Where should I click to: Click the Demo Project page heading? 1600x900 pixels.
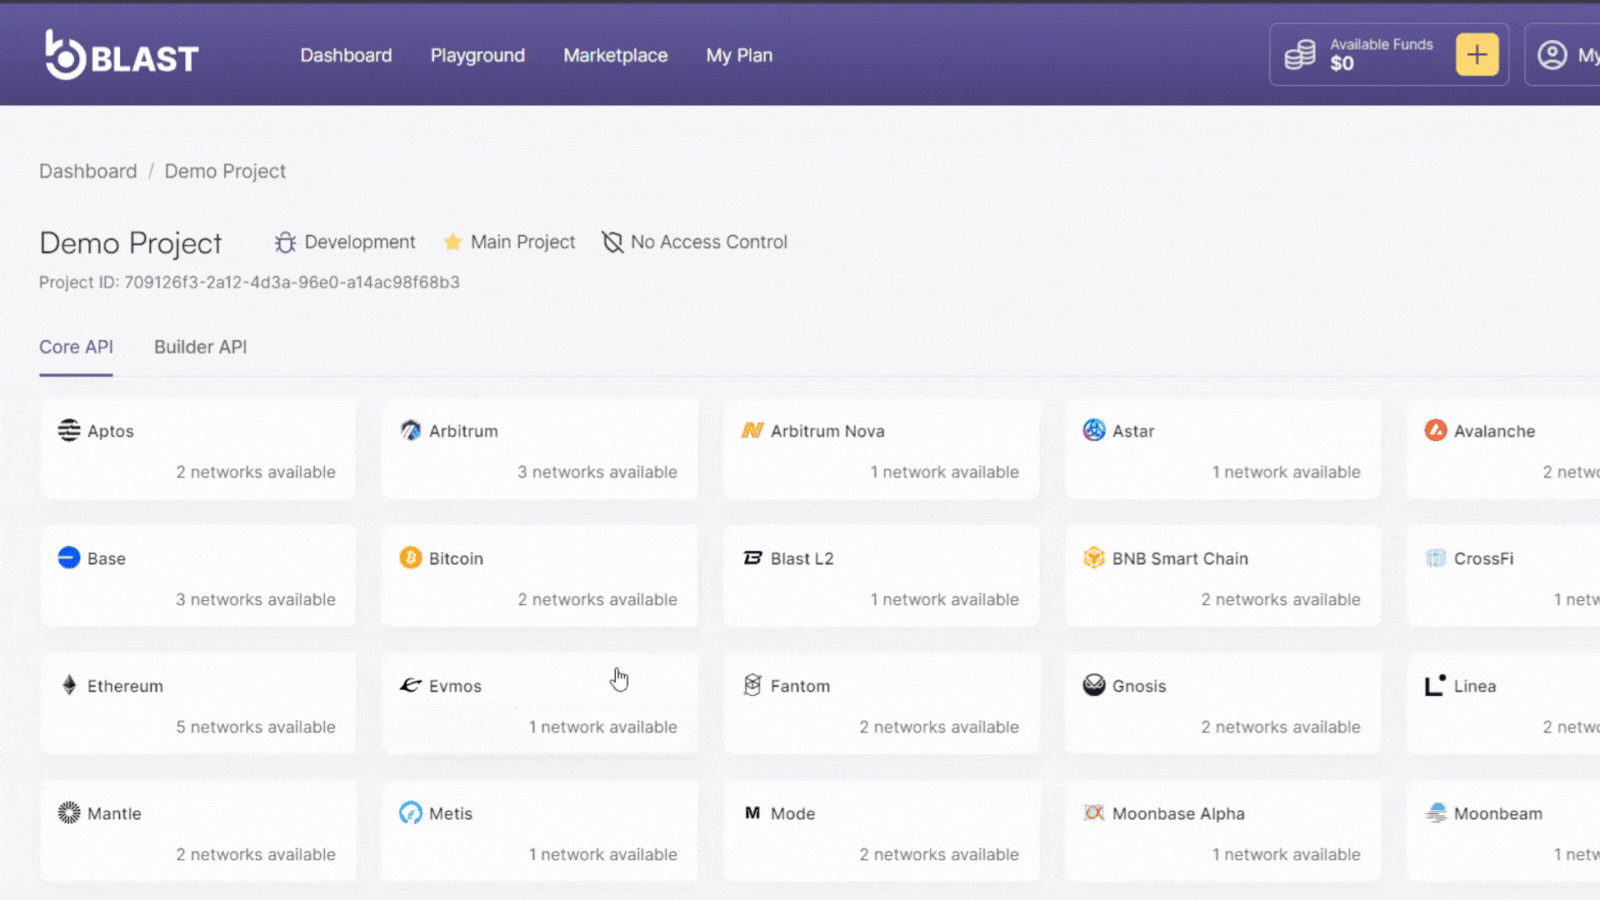[x=130, y=243]
